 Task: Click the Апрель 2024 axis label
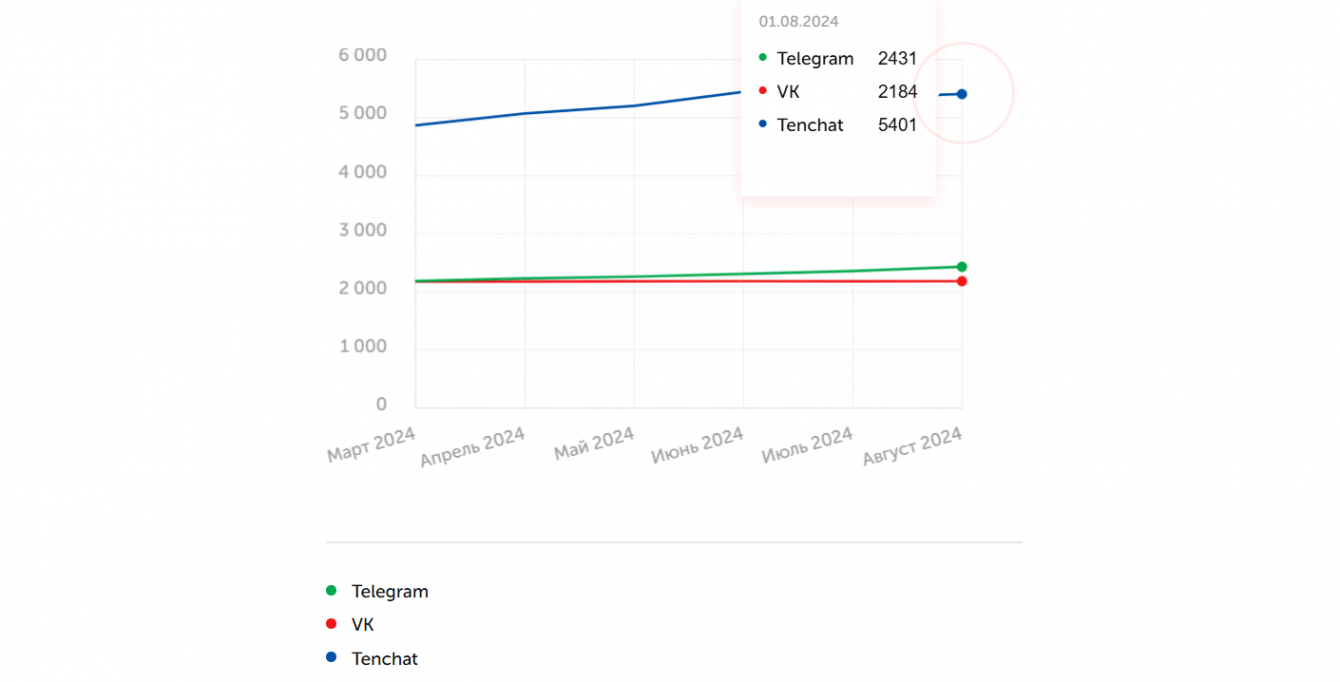[x=473, y=449]
